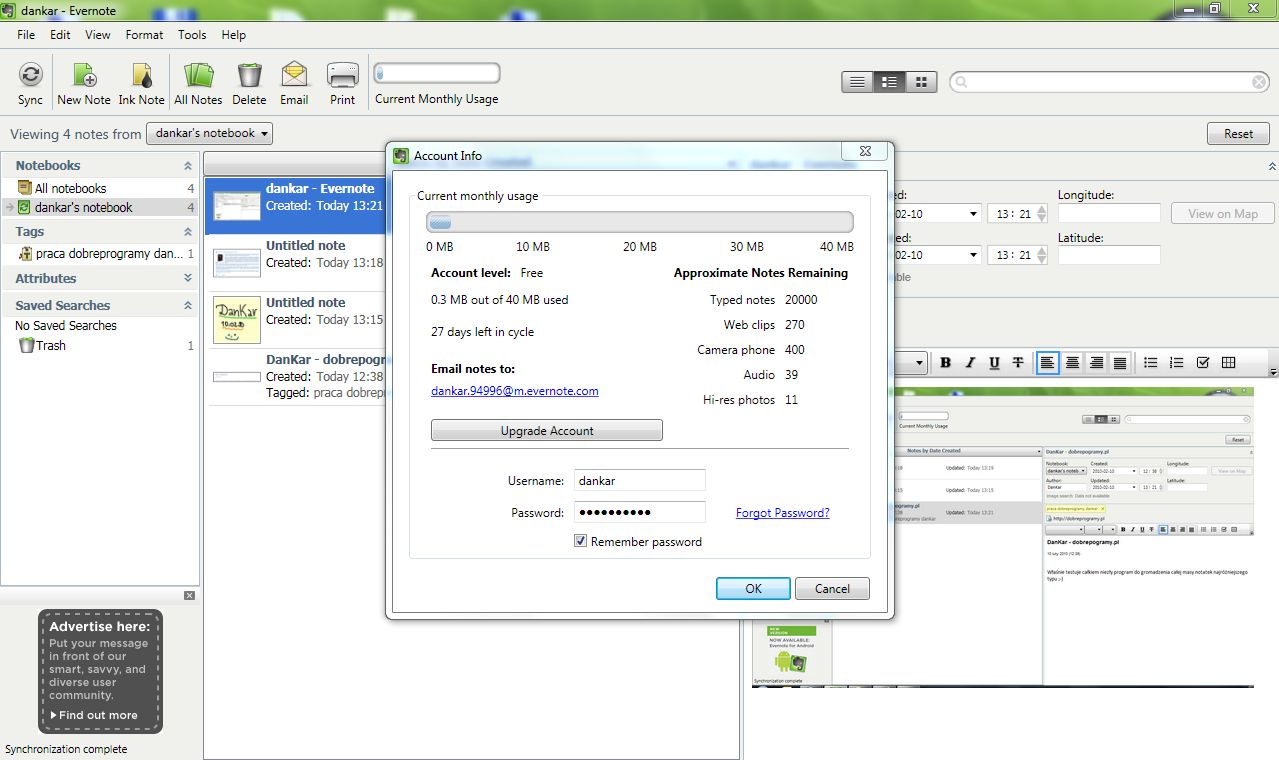Center align note text

(x=1072, y=363)
